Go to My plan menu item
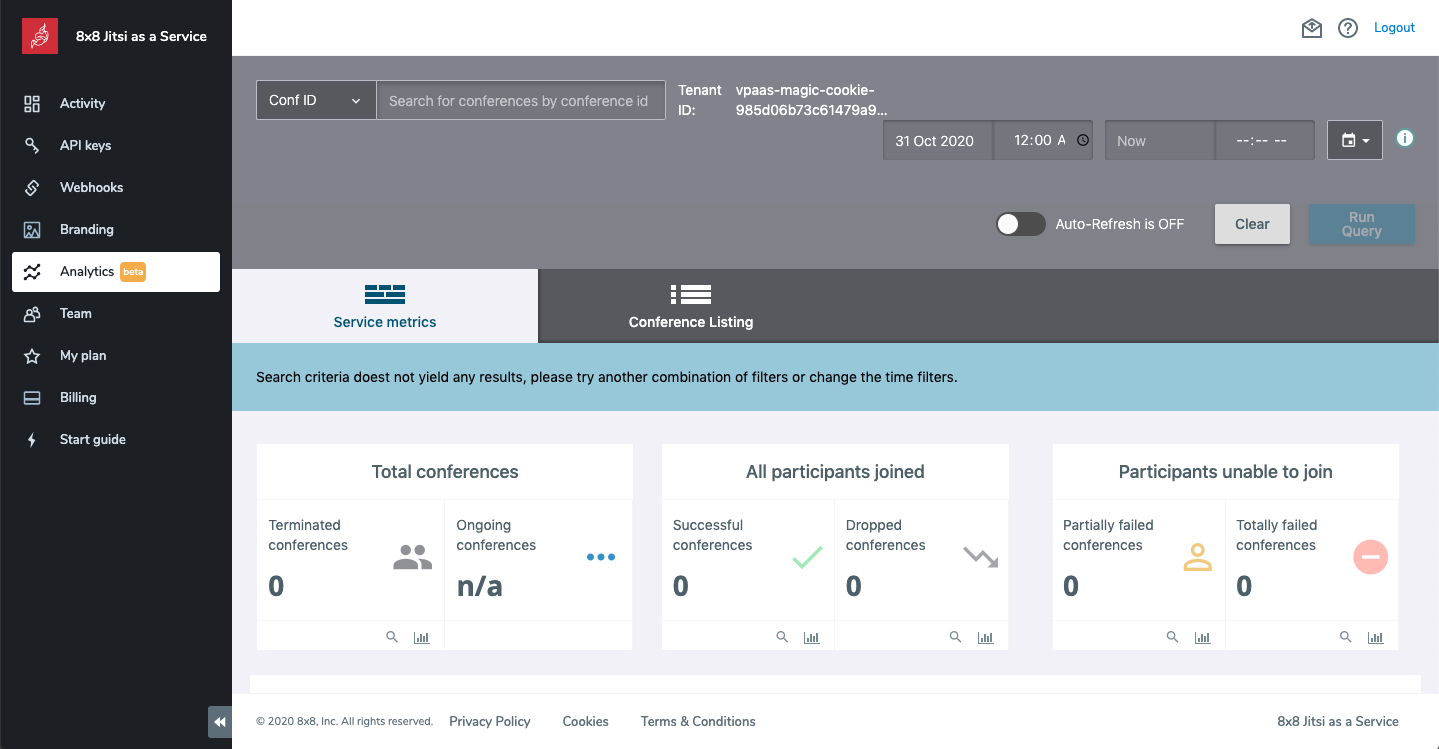This screenshot has height=749, width=1439. [116, 356]
